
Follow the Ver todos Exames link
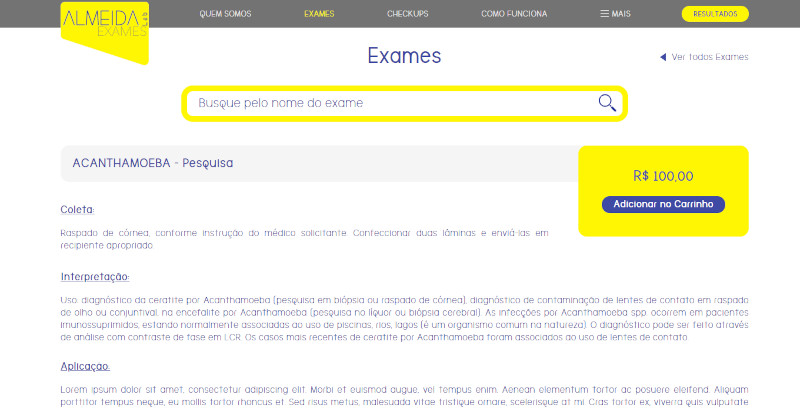[x=710, y=57]
